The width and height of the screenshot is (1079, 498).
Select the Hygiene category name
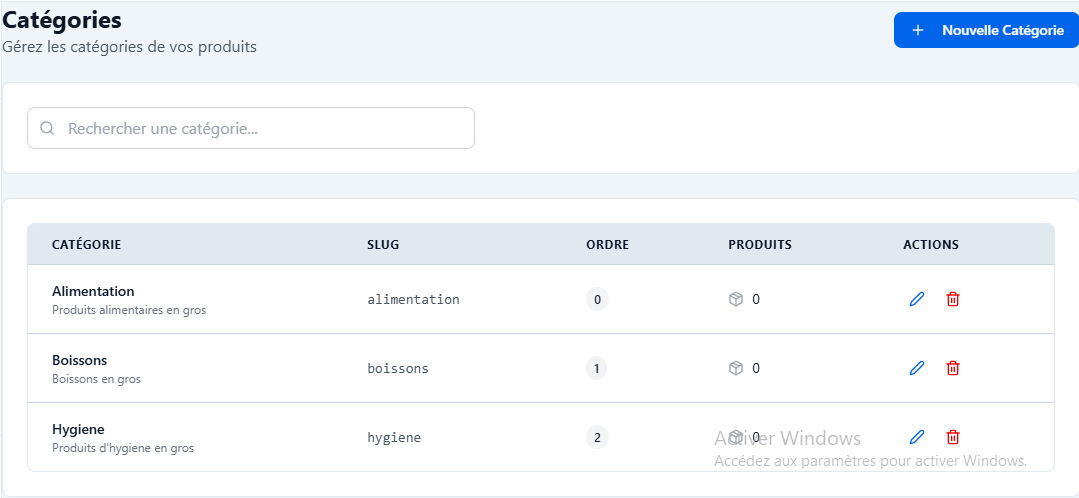78,429
